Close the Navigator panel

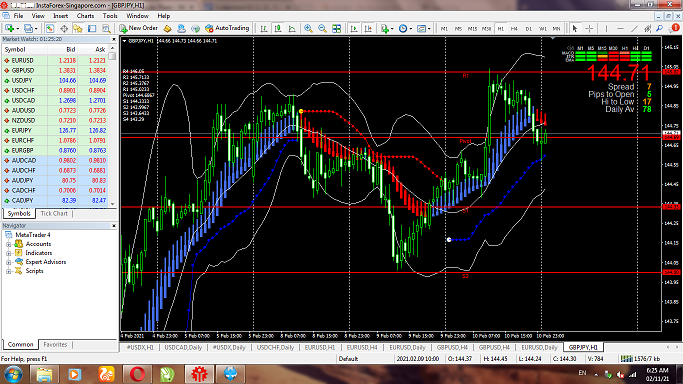(x=114, y=226)
